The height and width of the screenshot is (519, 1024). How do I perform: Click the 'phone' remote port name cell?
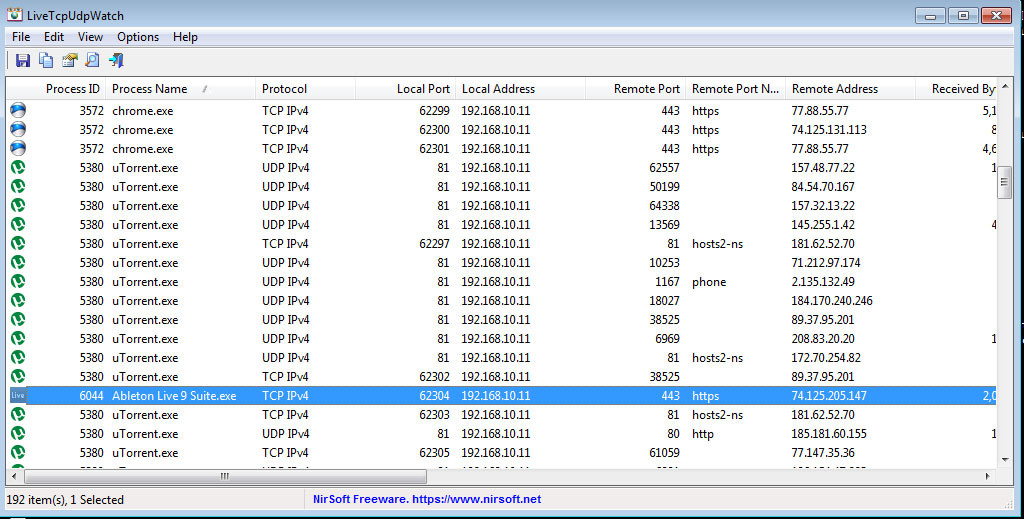[x=709, y=282]
